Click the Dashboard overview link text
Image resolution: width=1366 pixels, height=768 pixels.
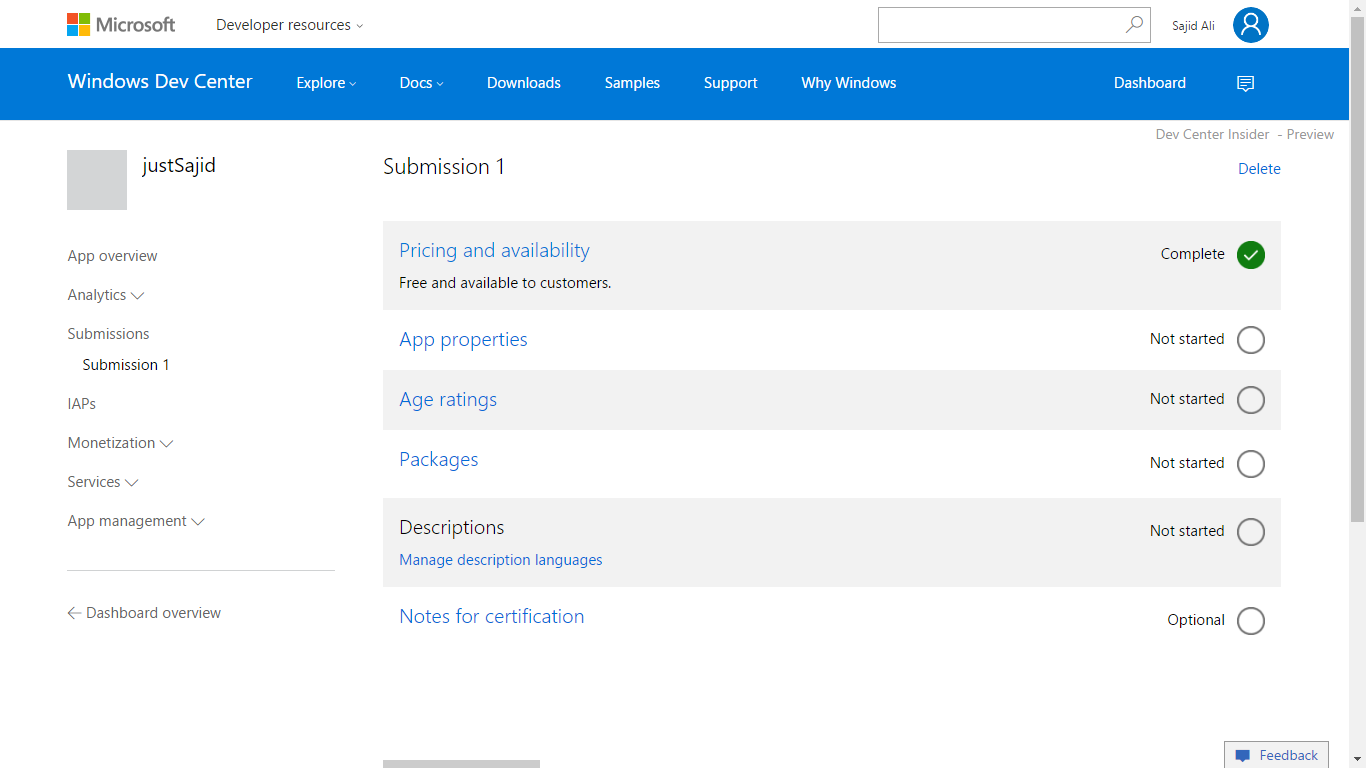[x=153, y=613]
